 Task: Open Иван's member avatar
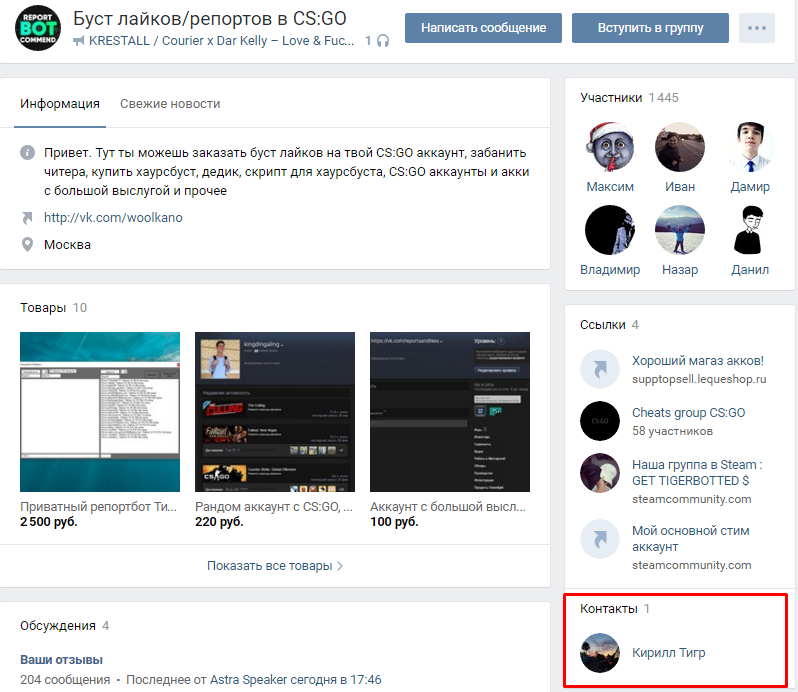coord(680,147)
